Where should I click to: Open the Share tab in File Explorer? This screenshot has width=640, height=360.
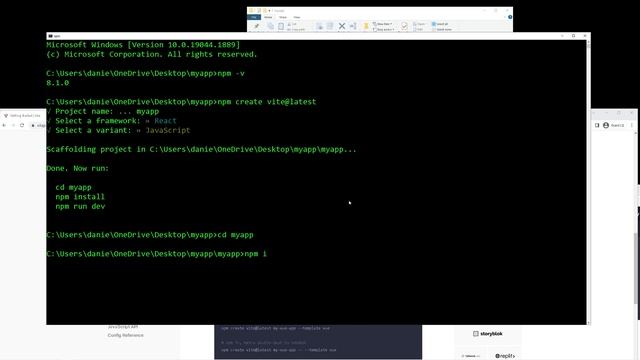[x=283, y=17]
